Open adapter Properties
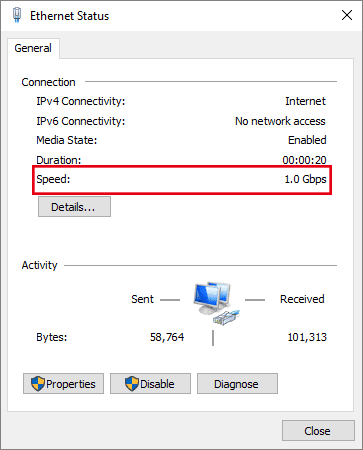The width and height of the screenshot is (363, 450). point(63,384)
